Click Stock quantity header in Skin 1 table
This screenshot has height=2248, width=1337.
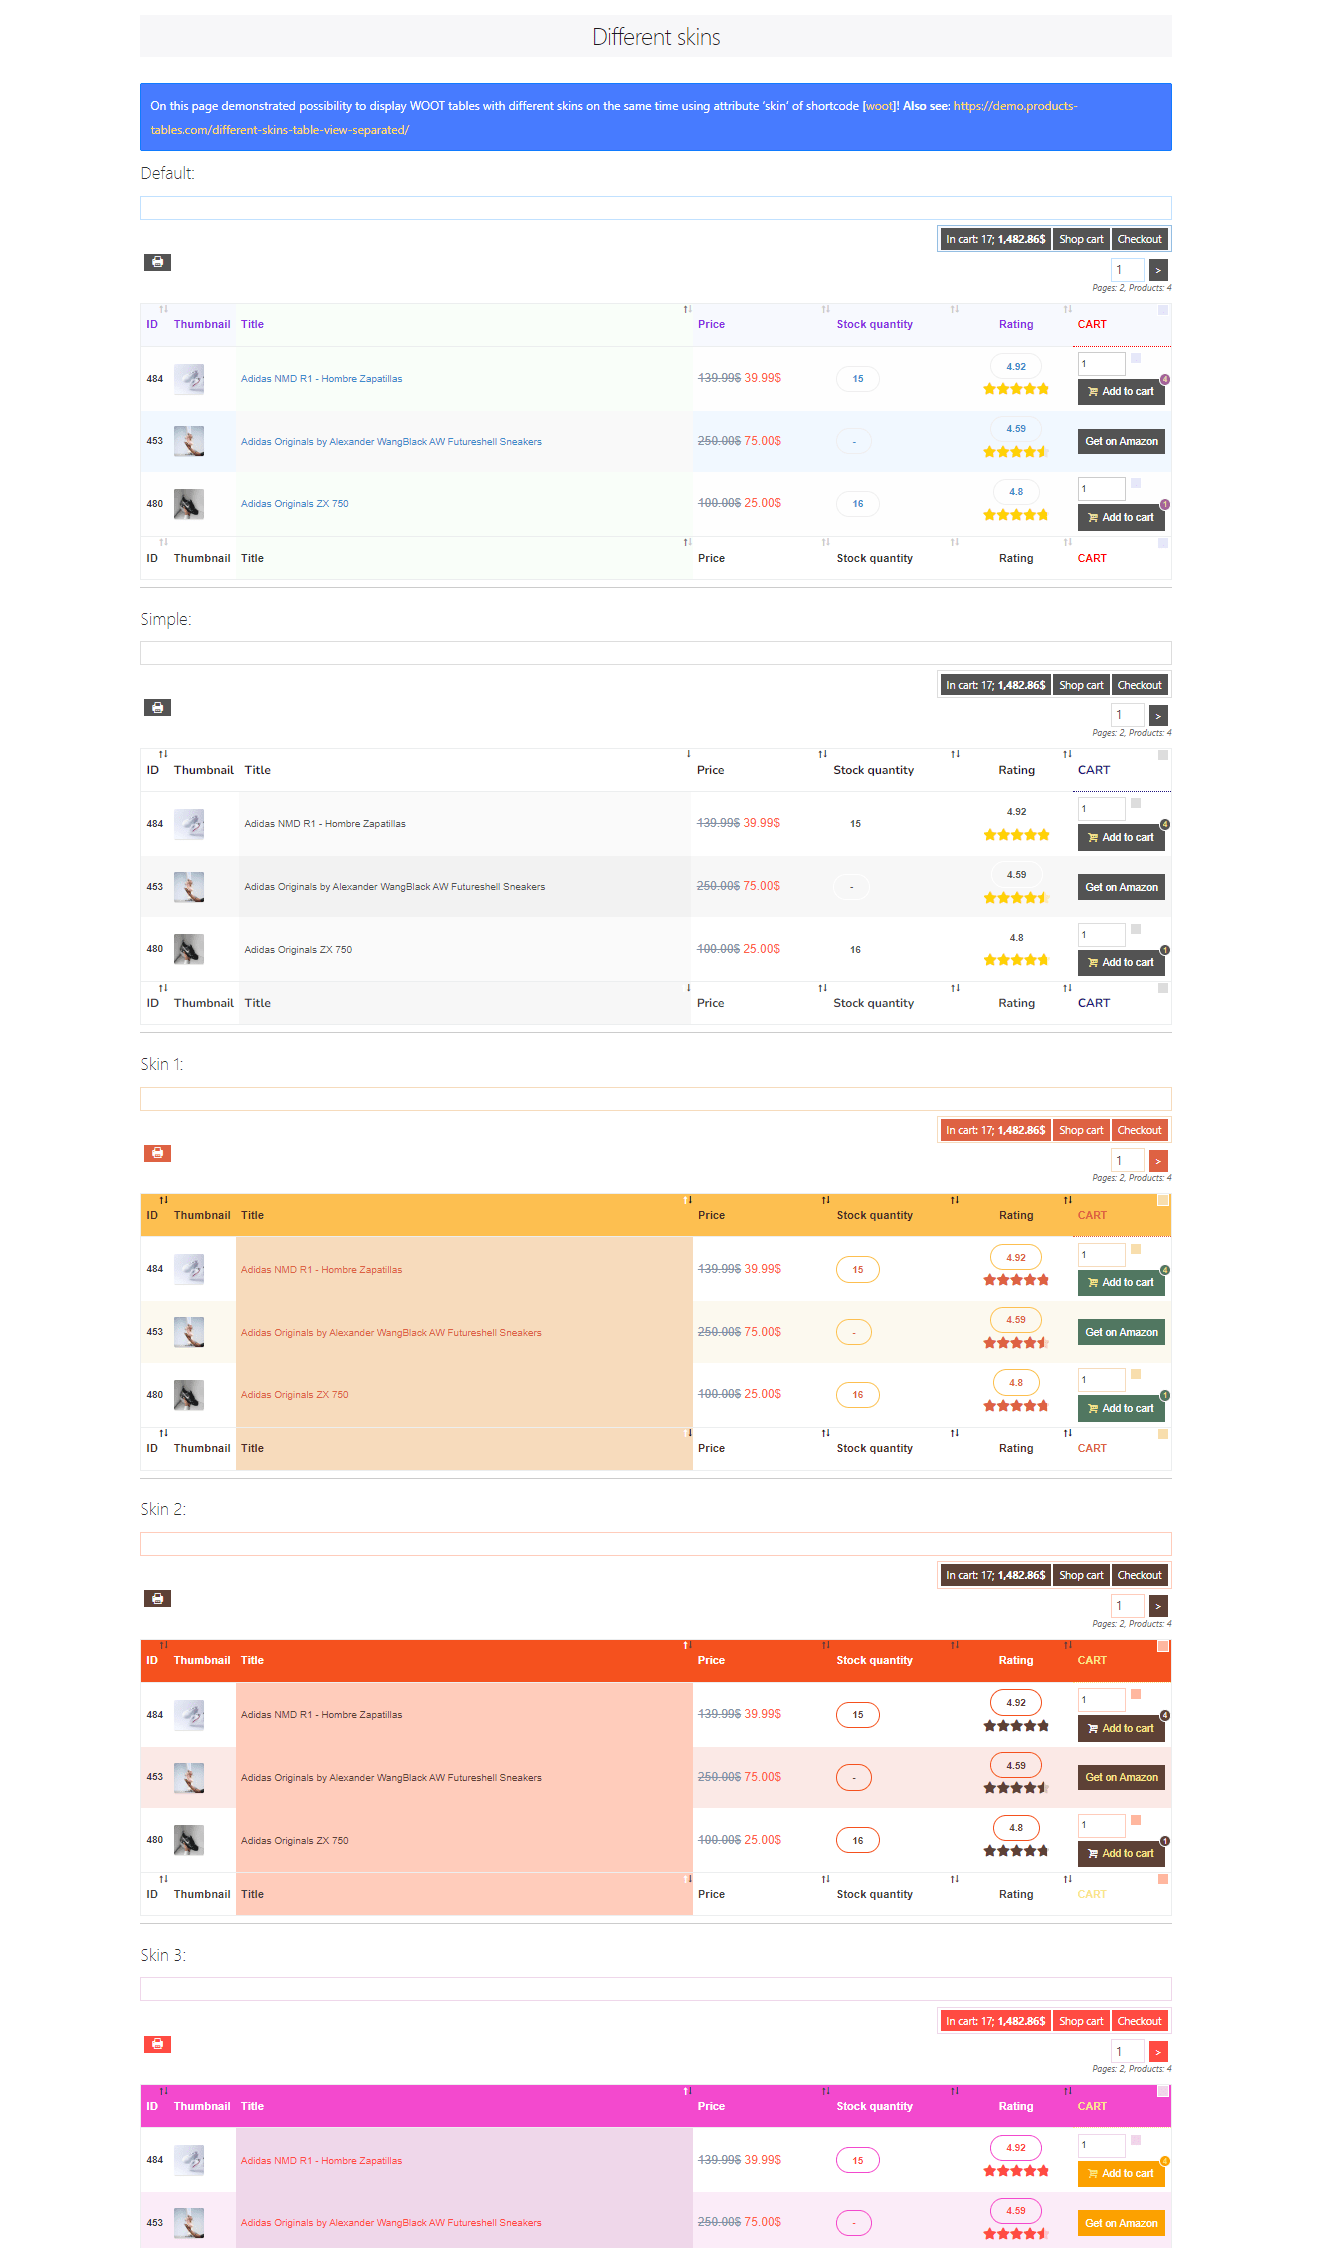(874, 1215)
